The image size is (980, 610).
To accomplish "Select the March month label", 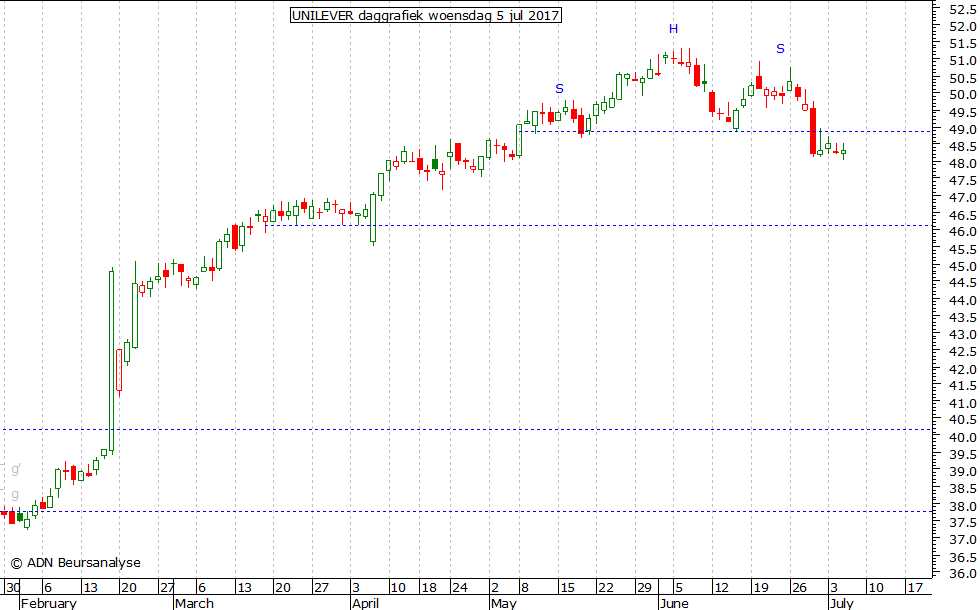I will click(x=194, y=603).
